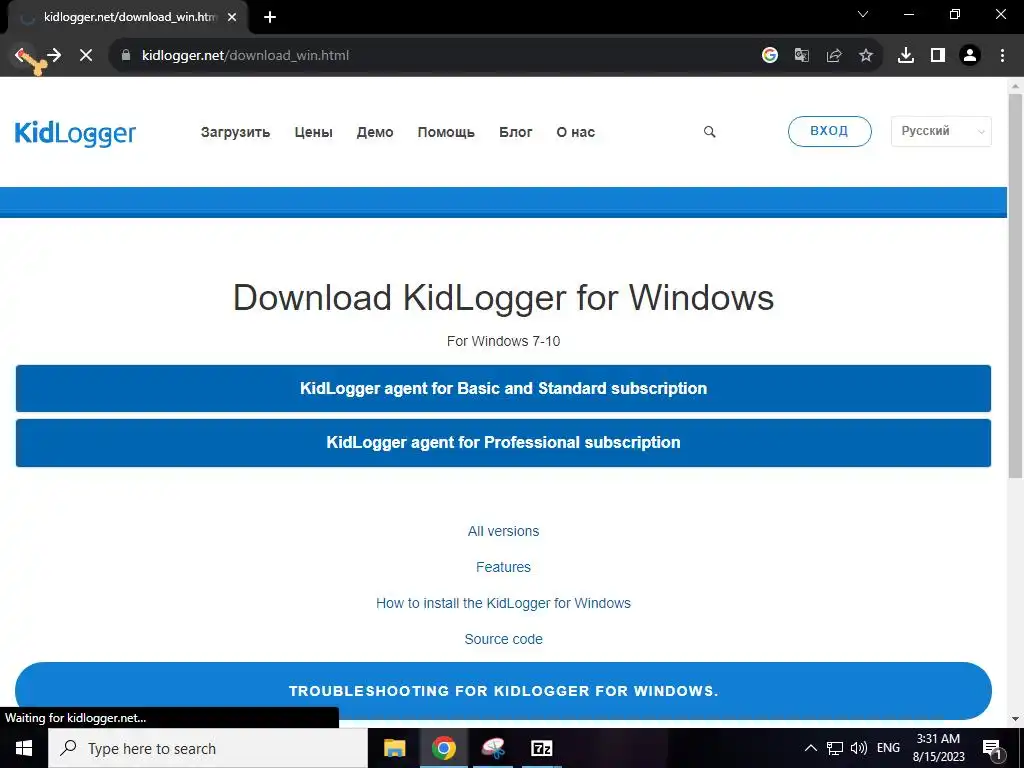Click the ENG input language indicator

click(888, 748)
